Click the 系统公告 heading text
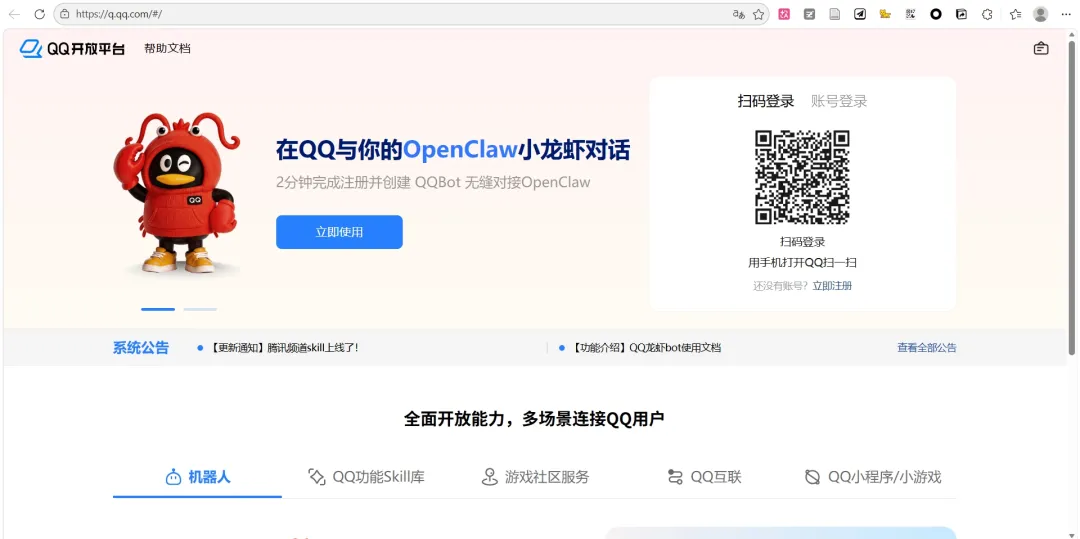The image size is (1080, 539). click(141, 348)
